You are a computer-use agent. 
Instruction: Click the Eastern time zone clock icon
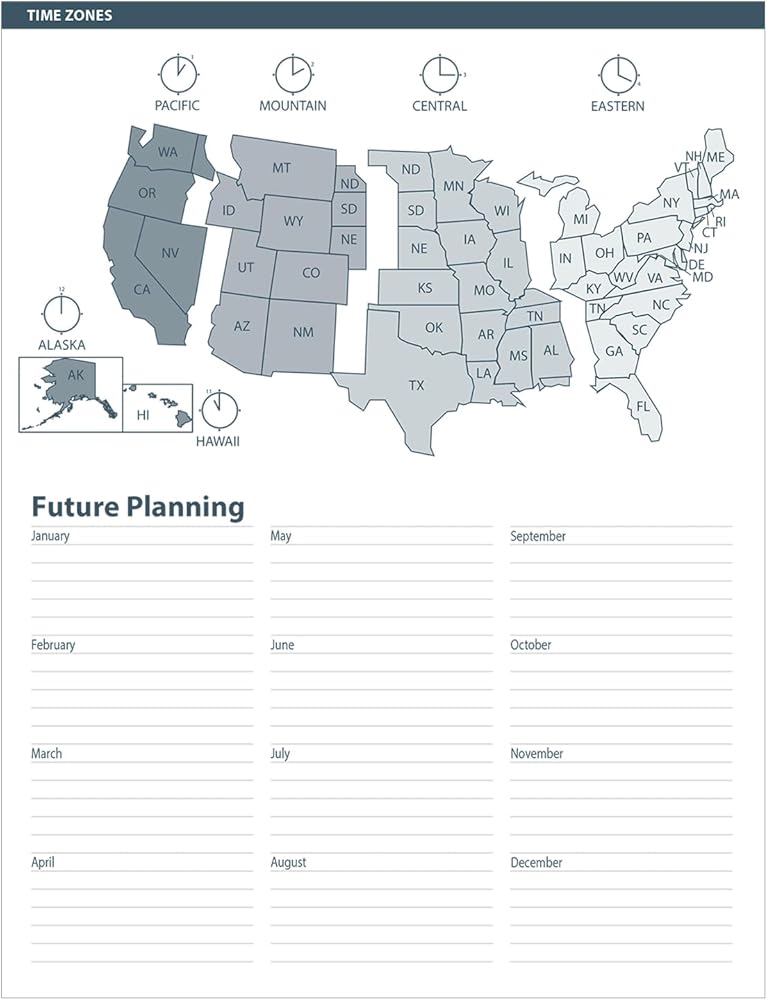click(617, 73)
